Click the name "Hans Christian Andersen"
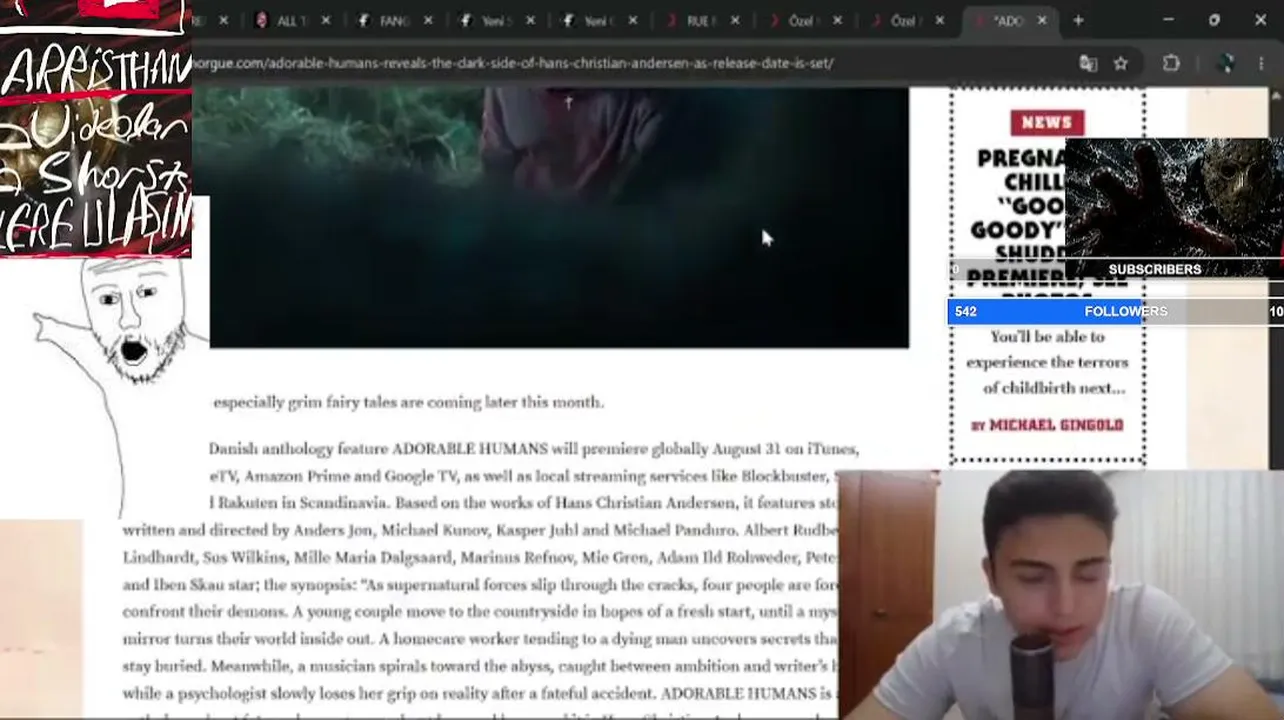Image resolution: width=1284 pixels, height=720 pixels. [644, 503]
